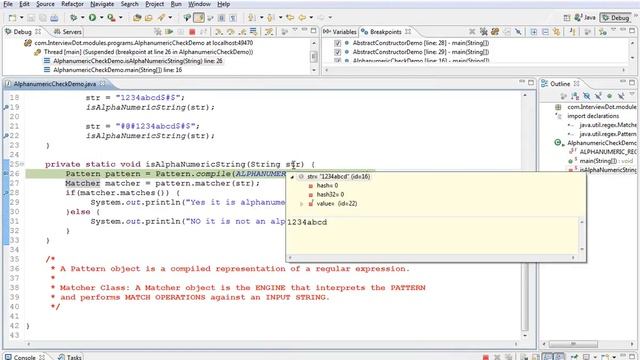The height and width of the screenshot is (360, 640).
Task: Toggle Mark Occurrences in main toolbar
Action: tap(199, 18)
